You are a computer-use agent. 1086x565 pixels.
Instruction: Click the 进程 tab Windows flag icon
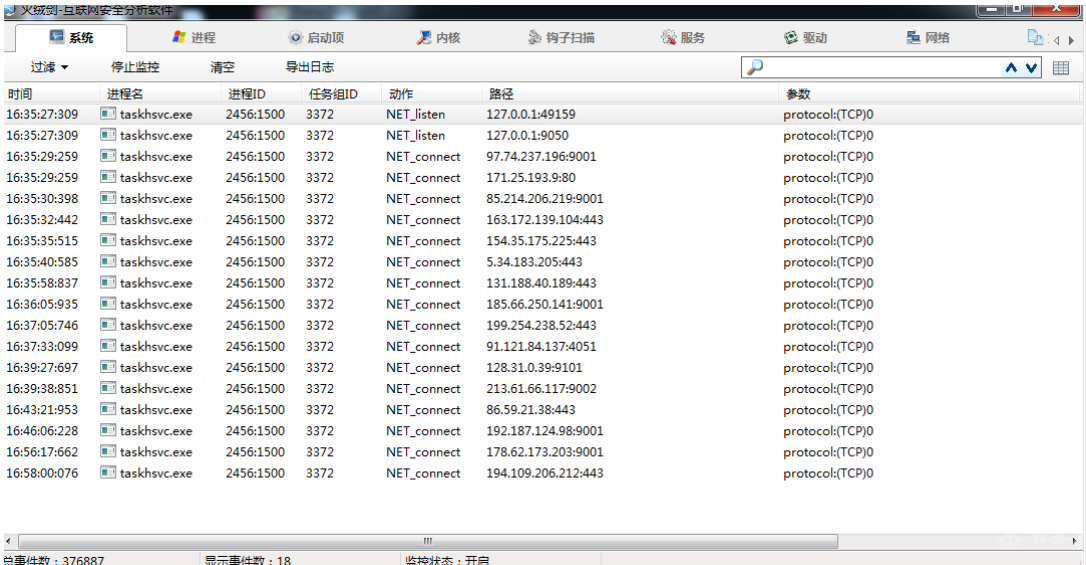179,37
